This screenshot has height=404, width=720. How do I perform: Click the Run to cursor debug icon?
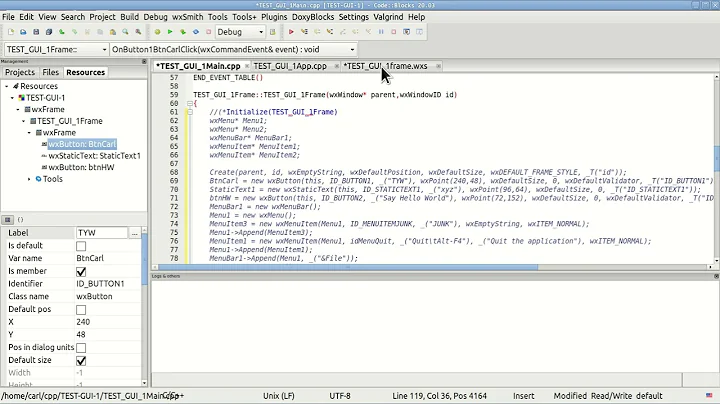304,32
